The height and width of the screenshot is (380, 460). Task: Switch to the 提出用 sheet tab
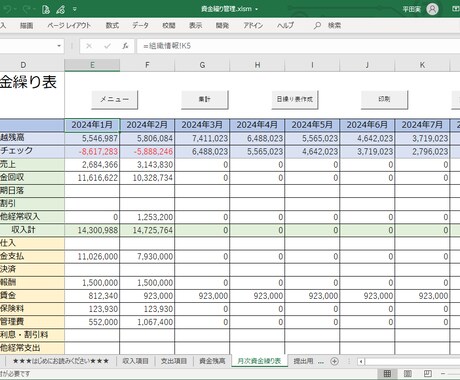(303, 361)
